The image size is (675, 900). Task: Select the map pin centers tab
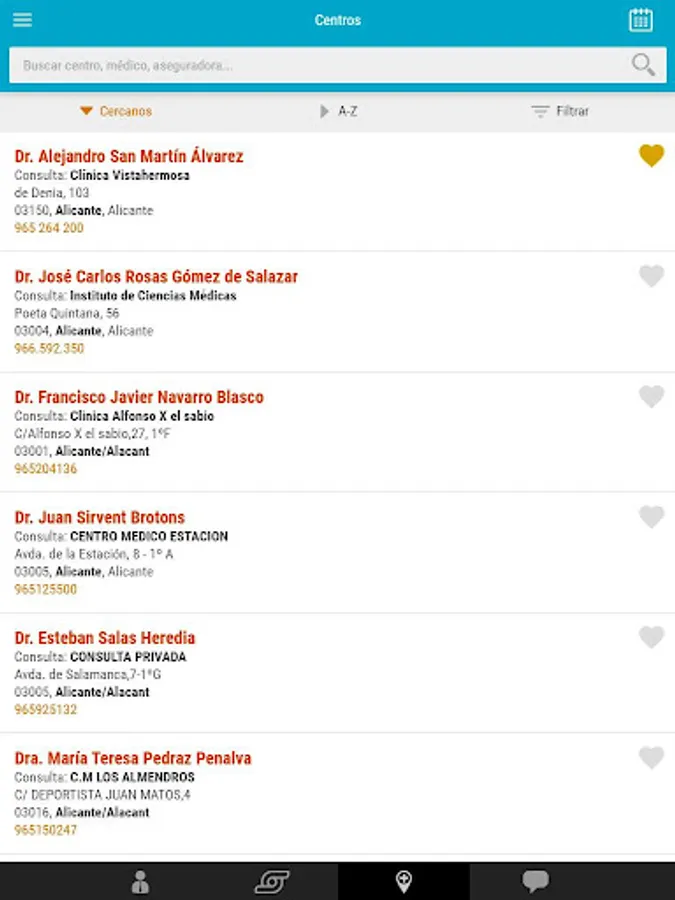pos(403,882)
